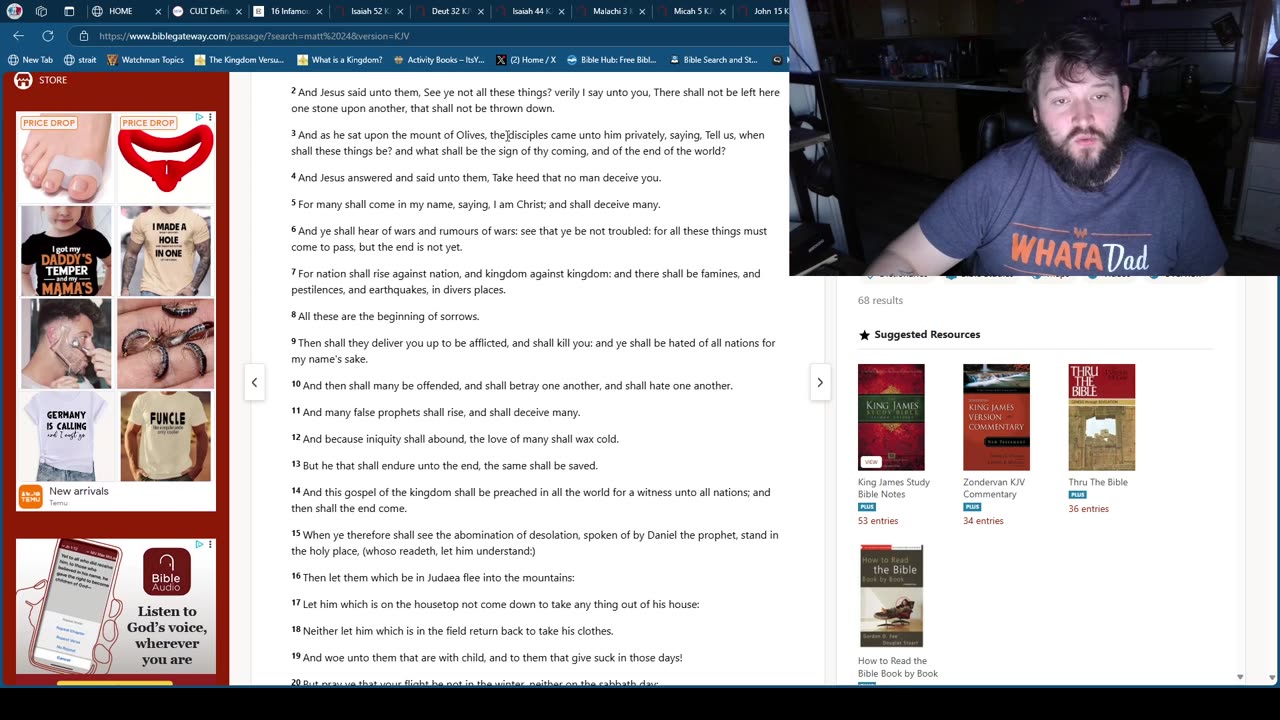Close the Isaiah 52 tab
This screenshot has height=720, width=1280.
click(400, 12)
